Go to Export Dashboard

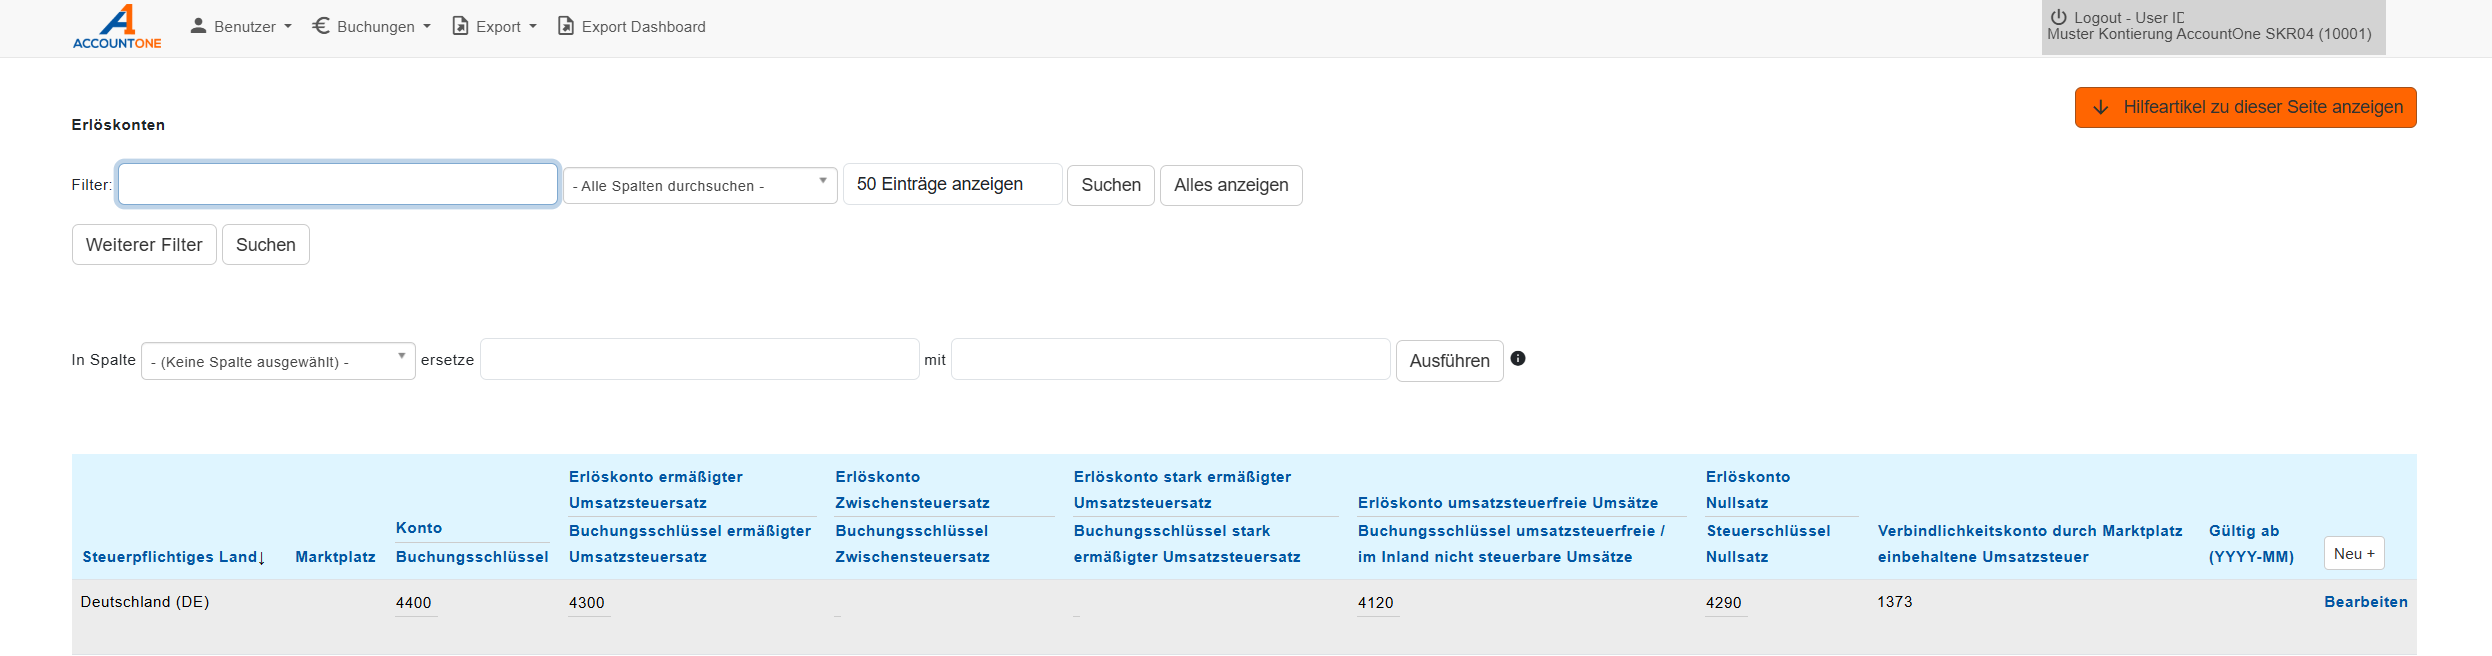(631, 27)
